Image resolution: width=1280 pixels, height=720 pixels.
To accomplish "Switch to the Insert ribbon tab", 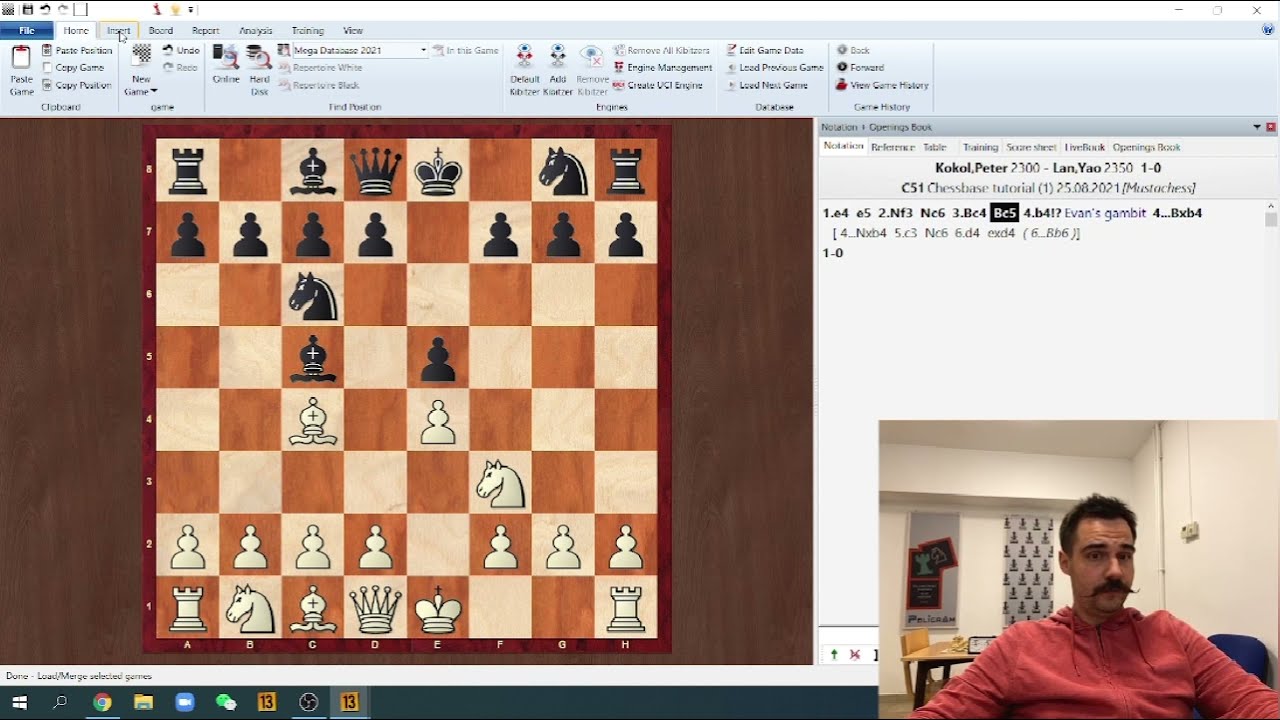I will (119, 31).
